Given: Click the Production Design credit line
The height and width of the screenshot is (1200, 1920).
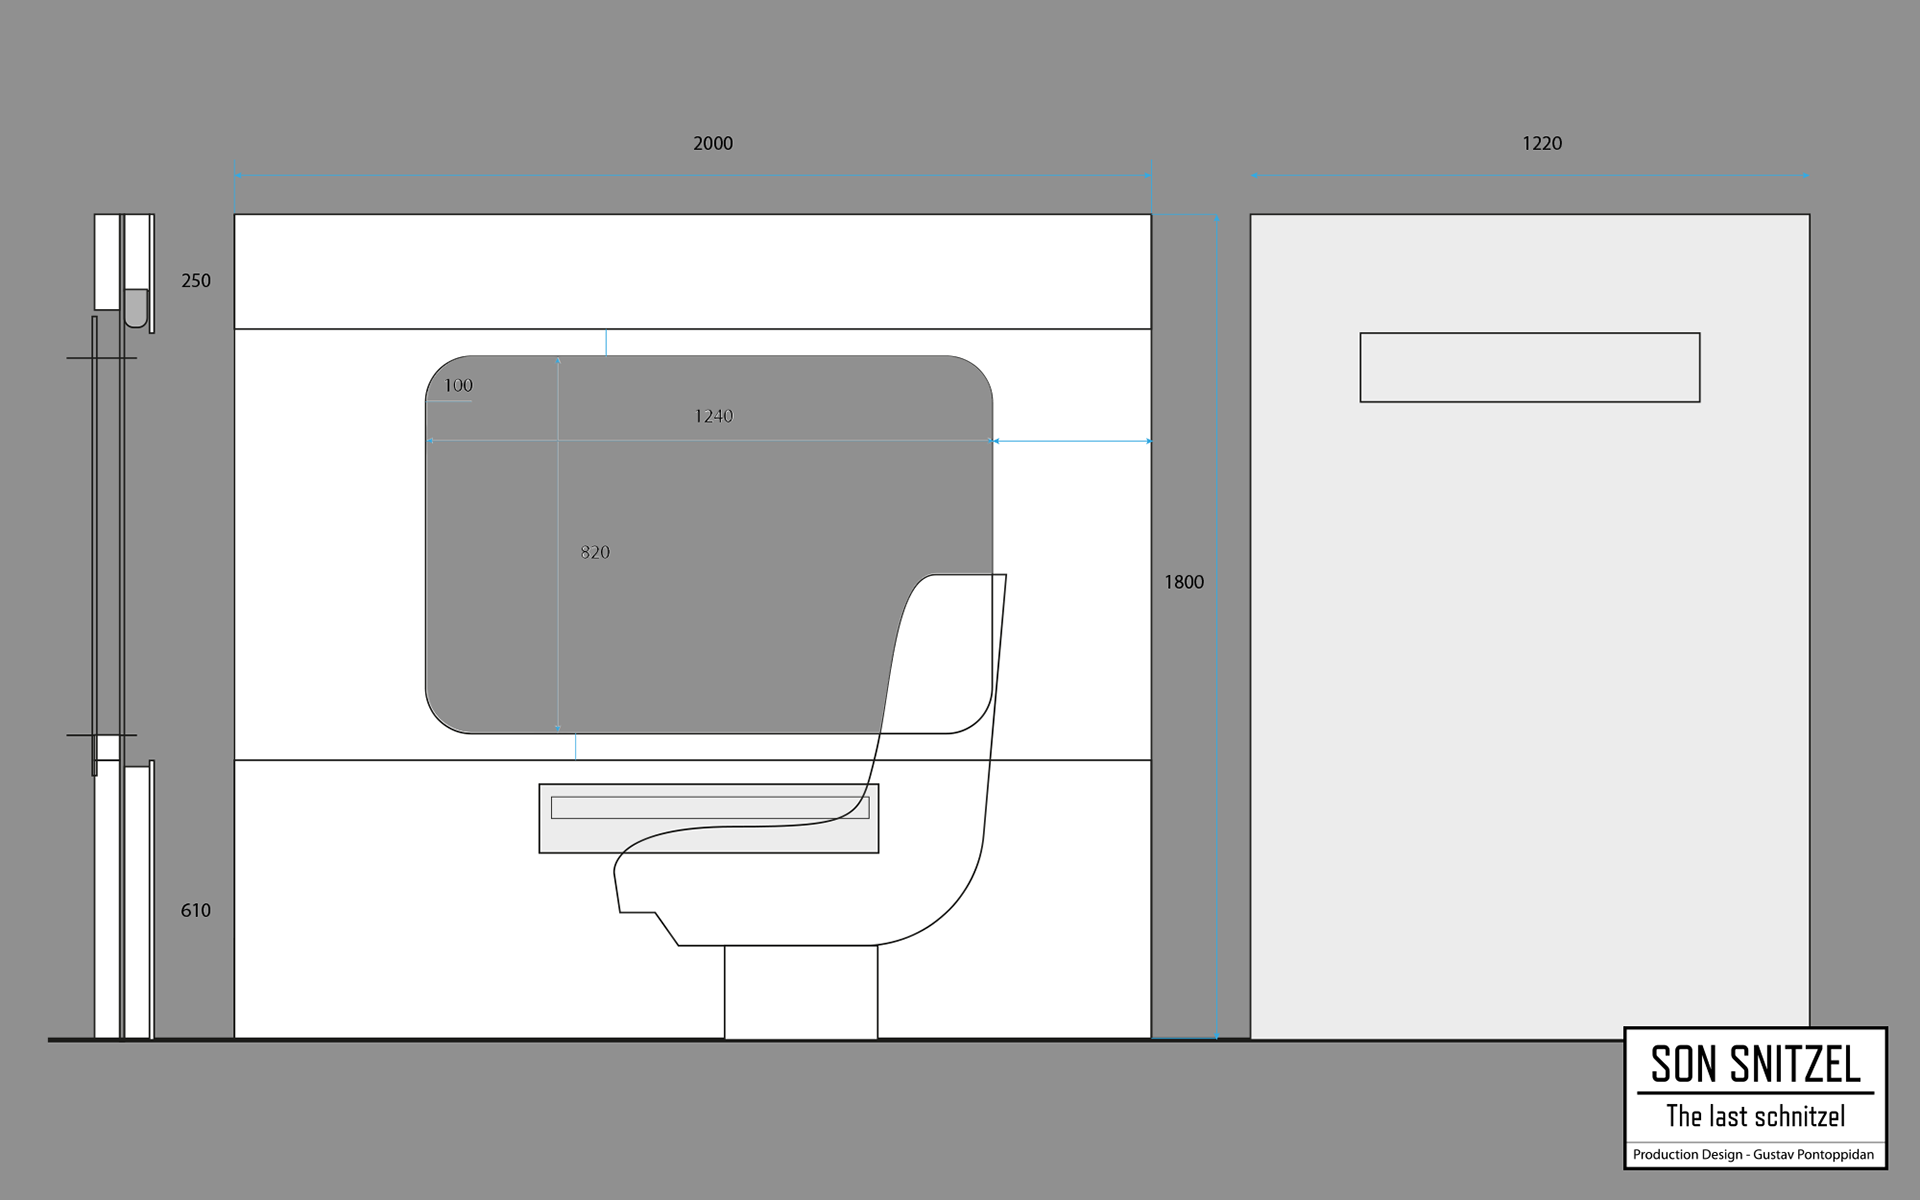Looking at the screenshot, I should pos(1753,1155).
